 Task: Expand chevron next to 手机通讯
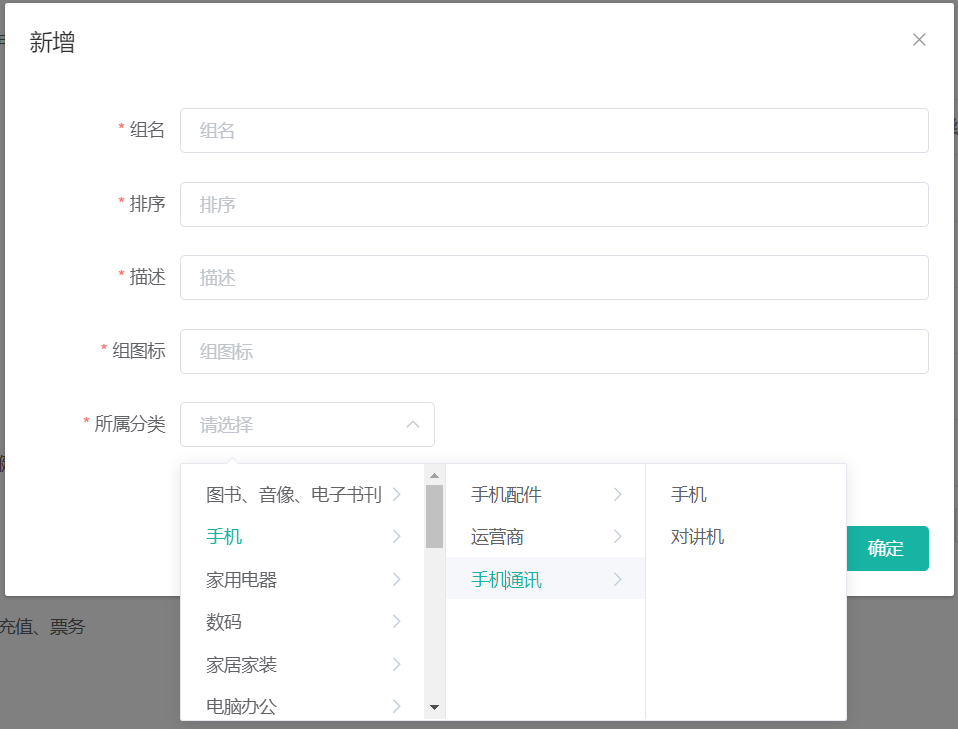click(618, 579)
